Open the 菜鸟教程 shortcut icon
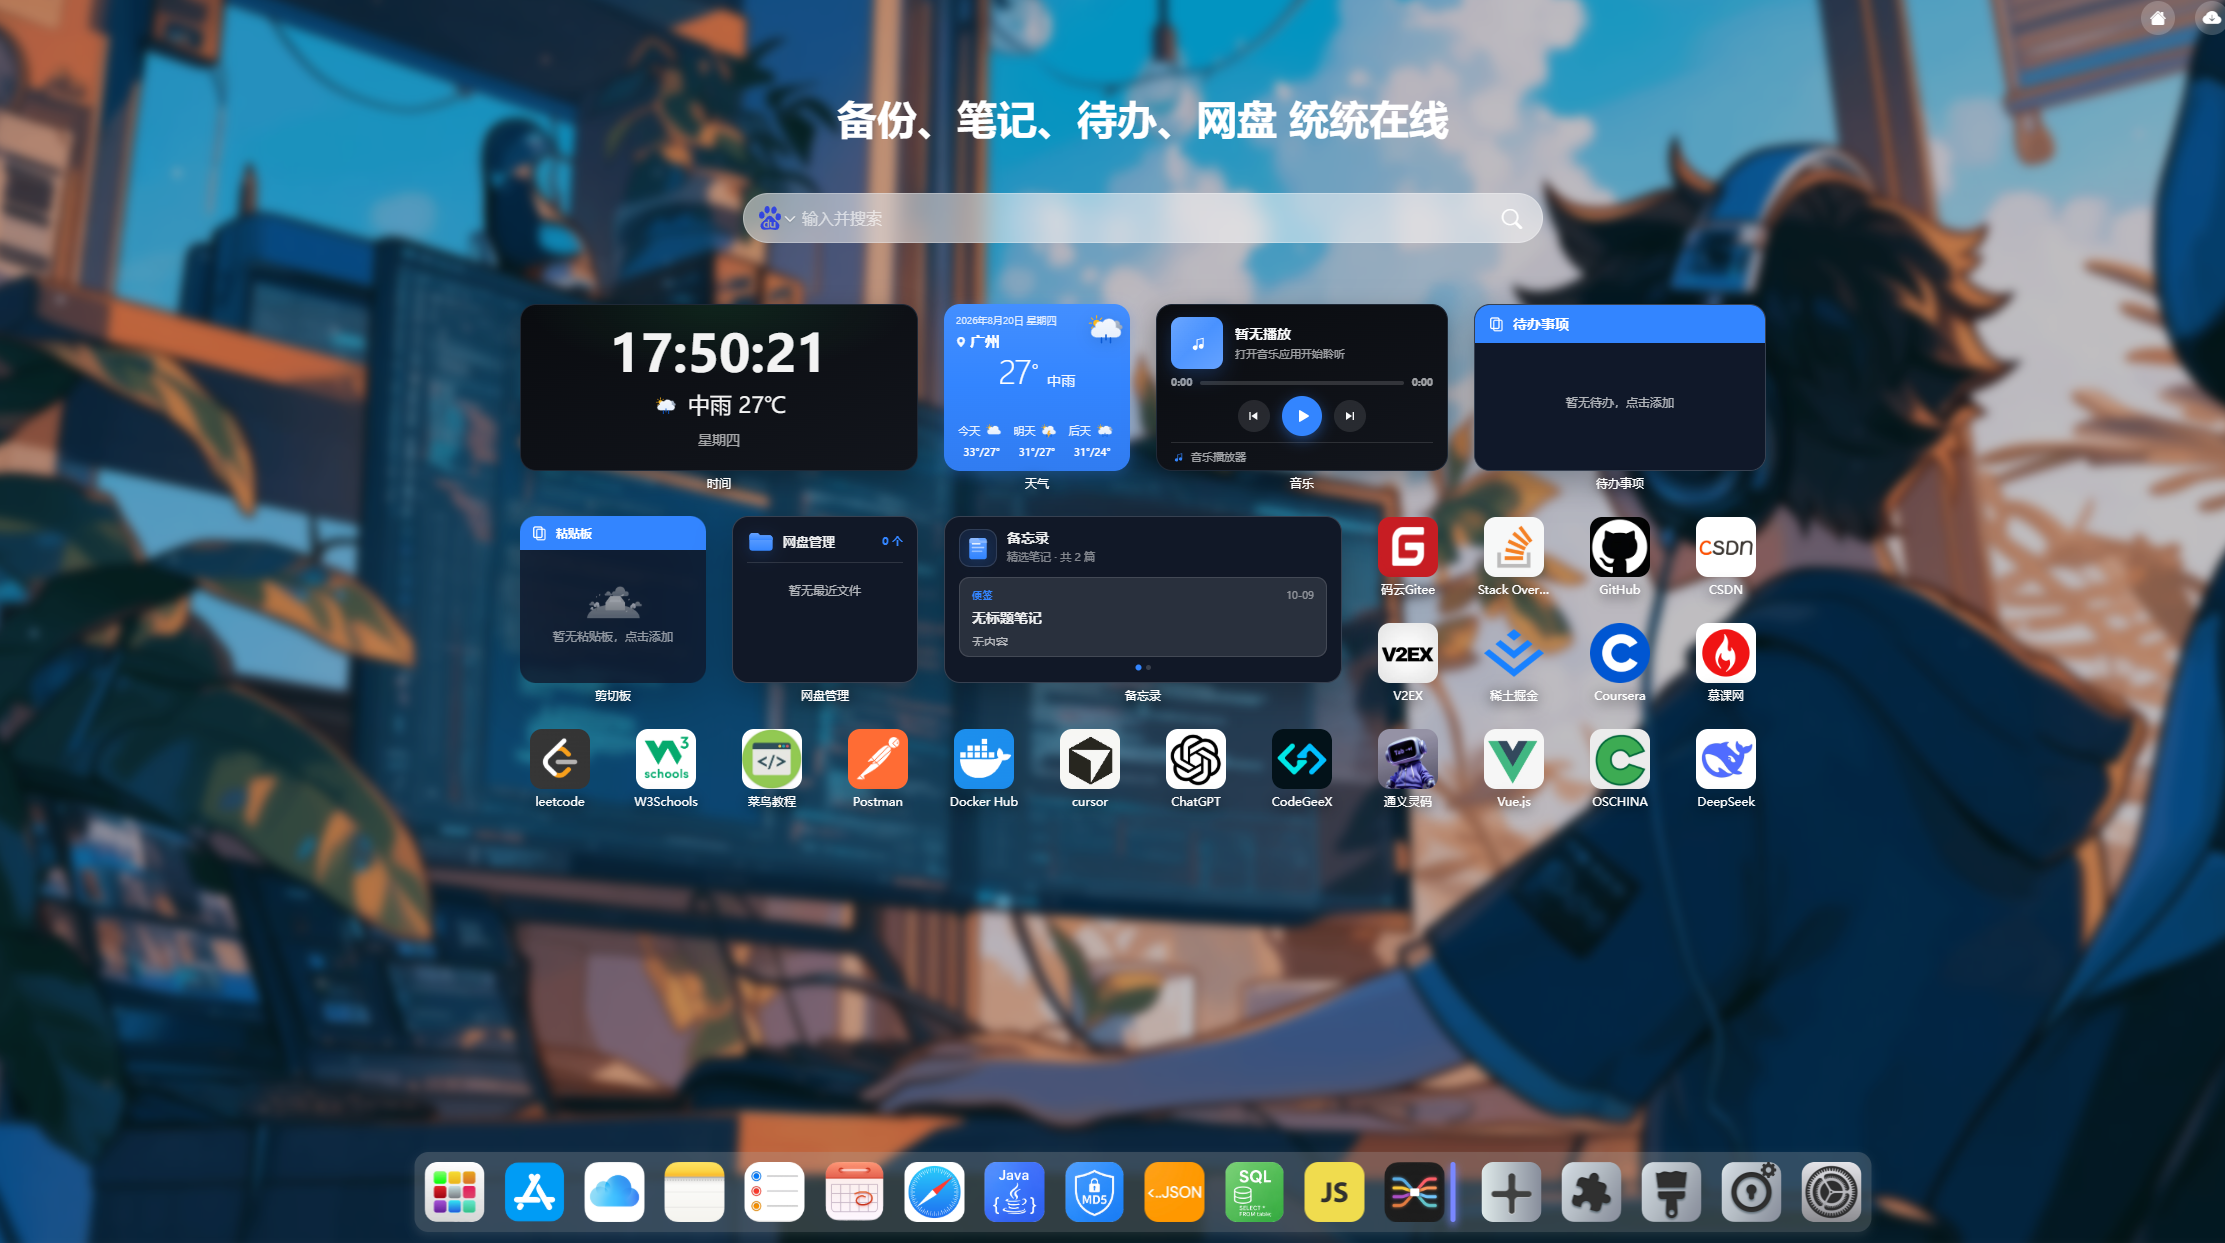 (771, 759)
